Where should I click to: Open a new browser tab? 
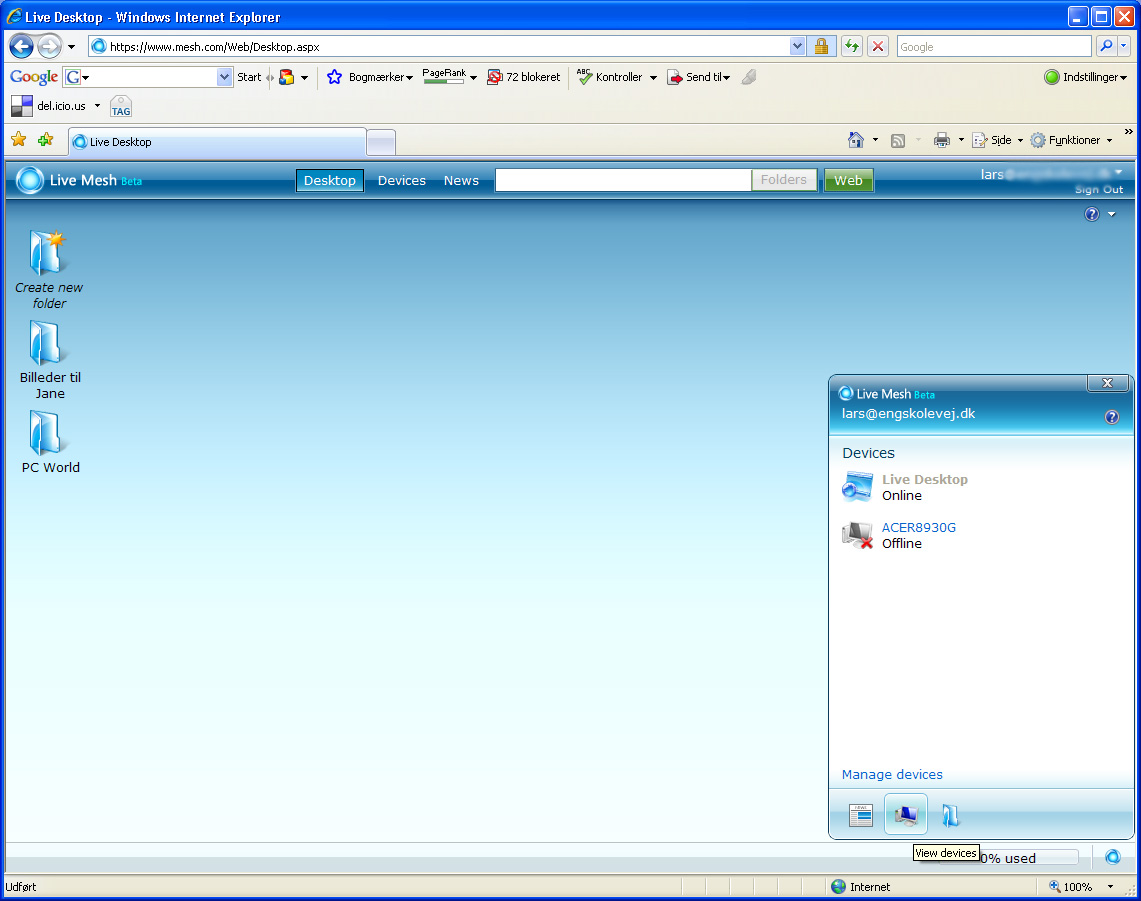[381, 142]
